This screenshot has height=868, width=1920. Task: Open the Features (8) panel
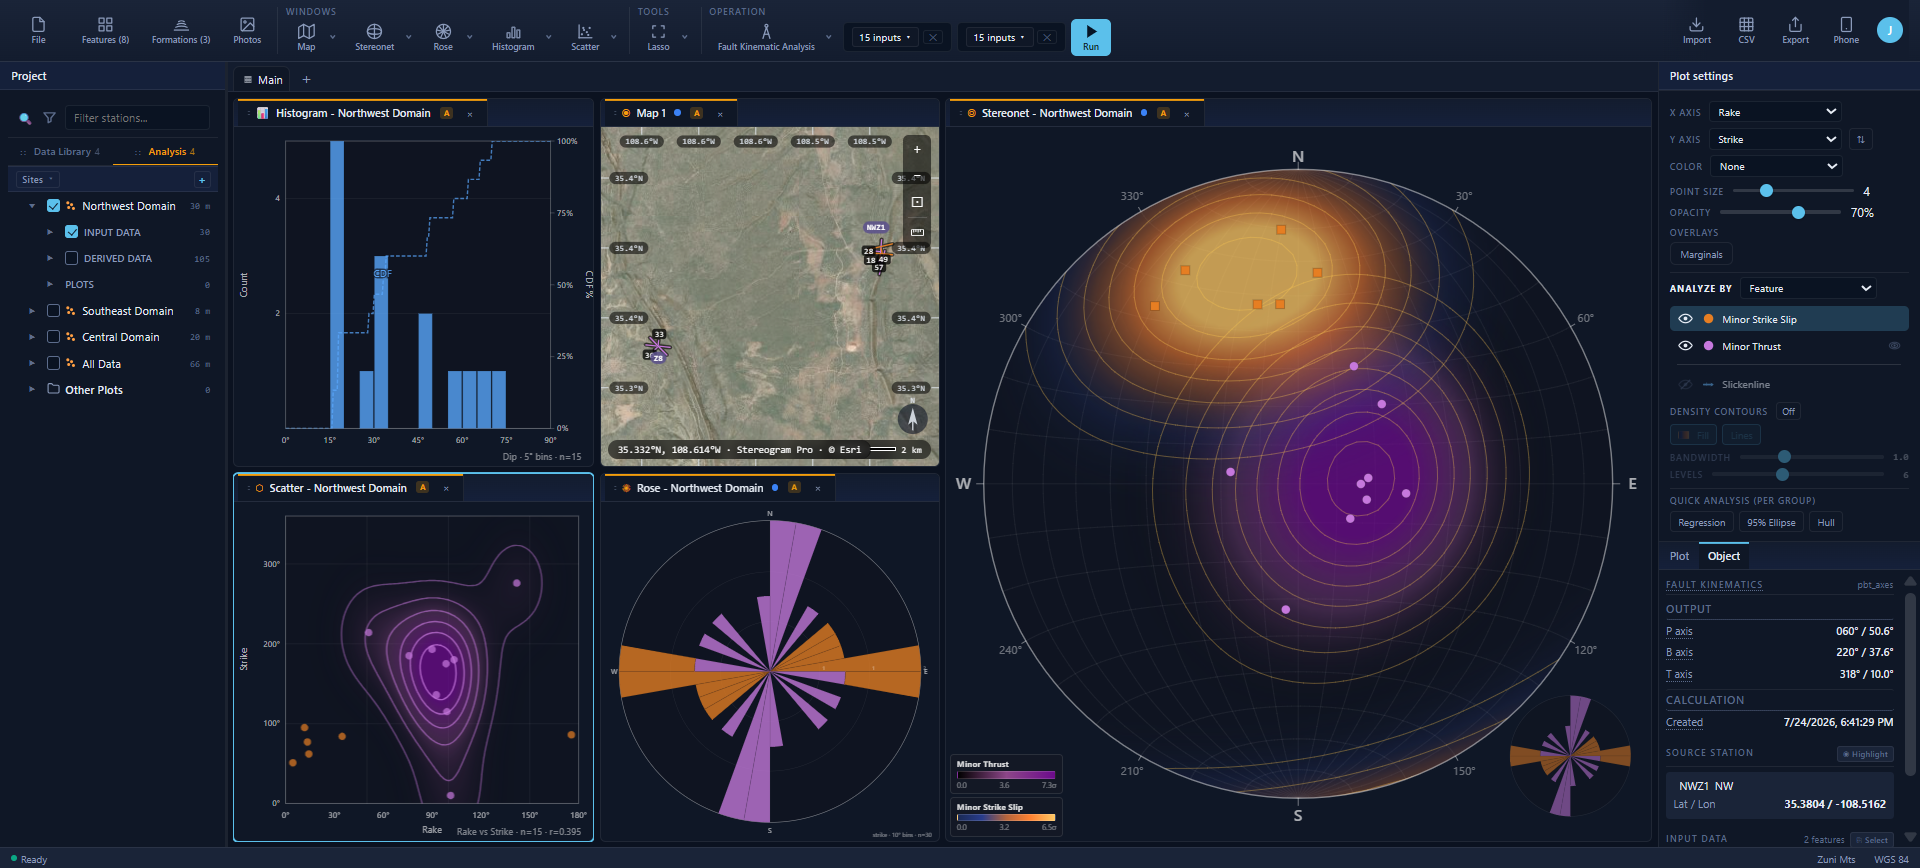(x=105, y=30)
